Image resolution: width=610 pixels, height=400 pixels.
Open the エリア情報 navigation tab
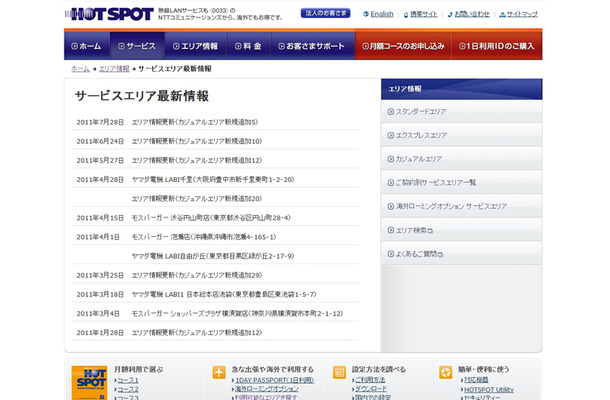pos(196,46)
